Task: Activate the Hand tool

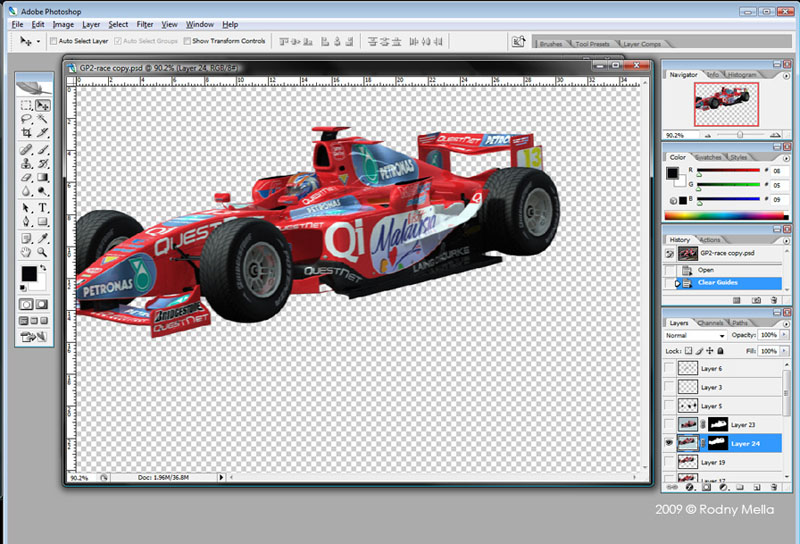Action: click(x=26, y=252)
